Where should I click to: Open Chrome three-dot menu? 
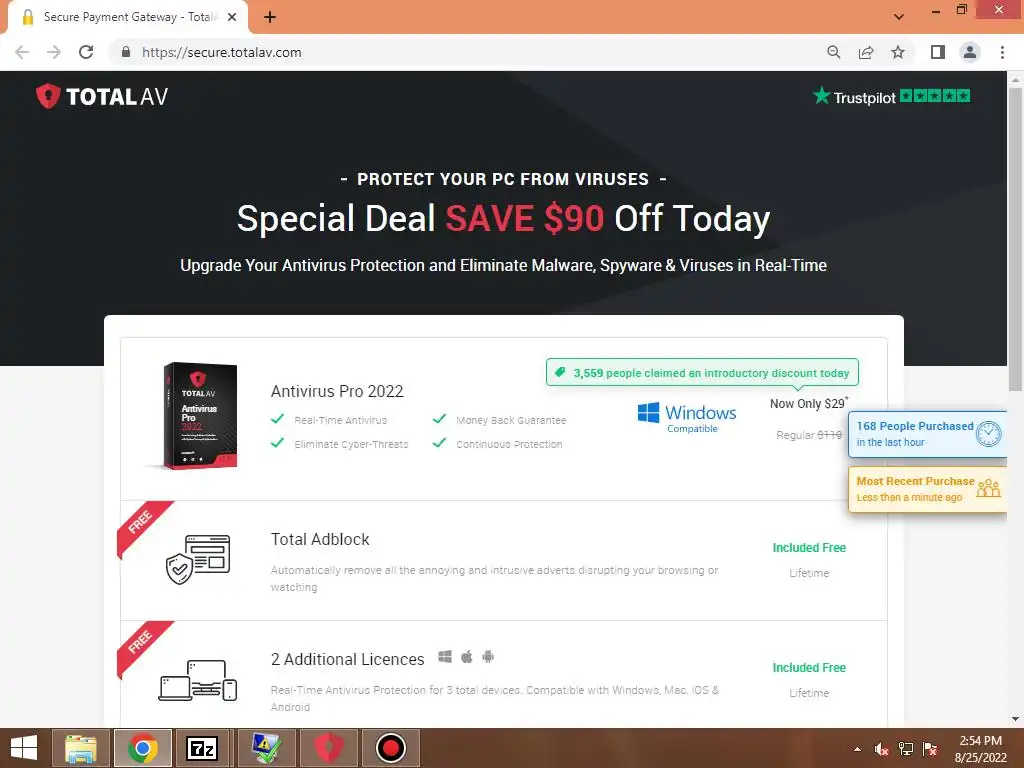1002,52
